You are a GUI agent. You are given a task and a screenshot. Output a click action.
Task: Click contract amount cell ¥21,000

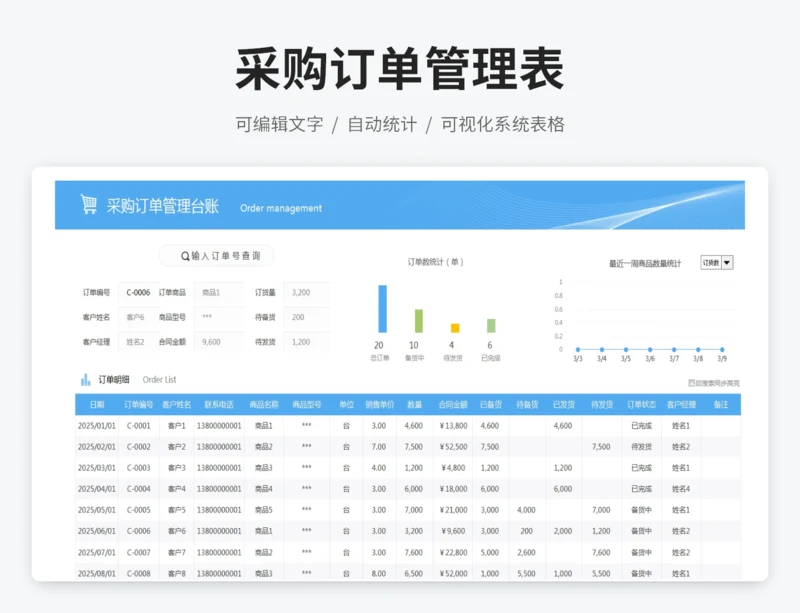point(453,510)
